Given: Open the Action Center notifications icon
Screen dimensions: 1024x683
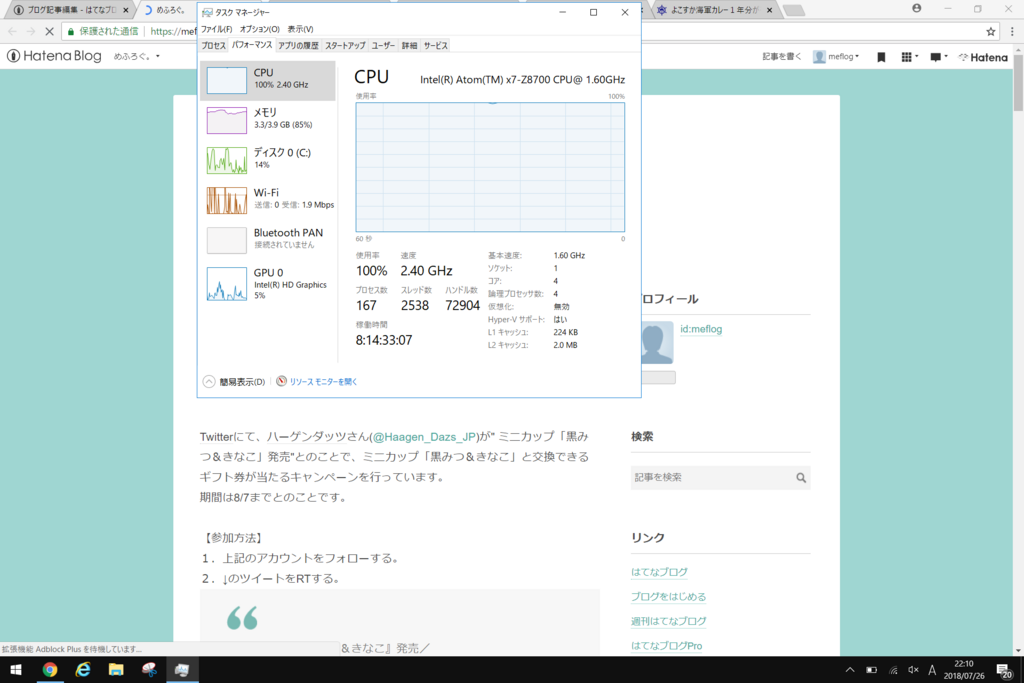Looking at the screenshot, I should pyautogui.click(x=1004, y=670).
